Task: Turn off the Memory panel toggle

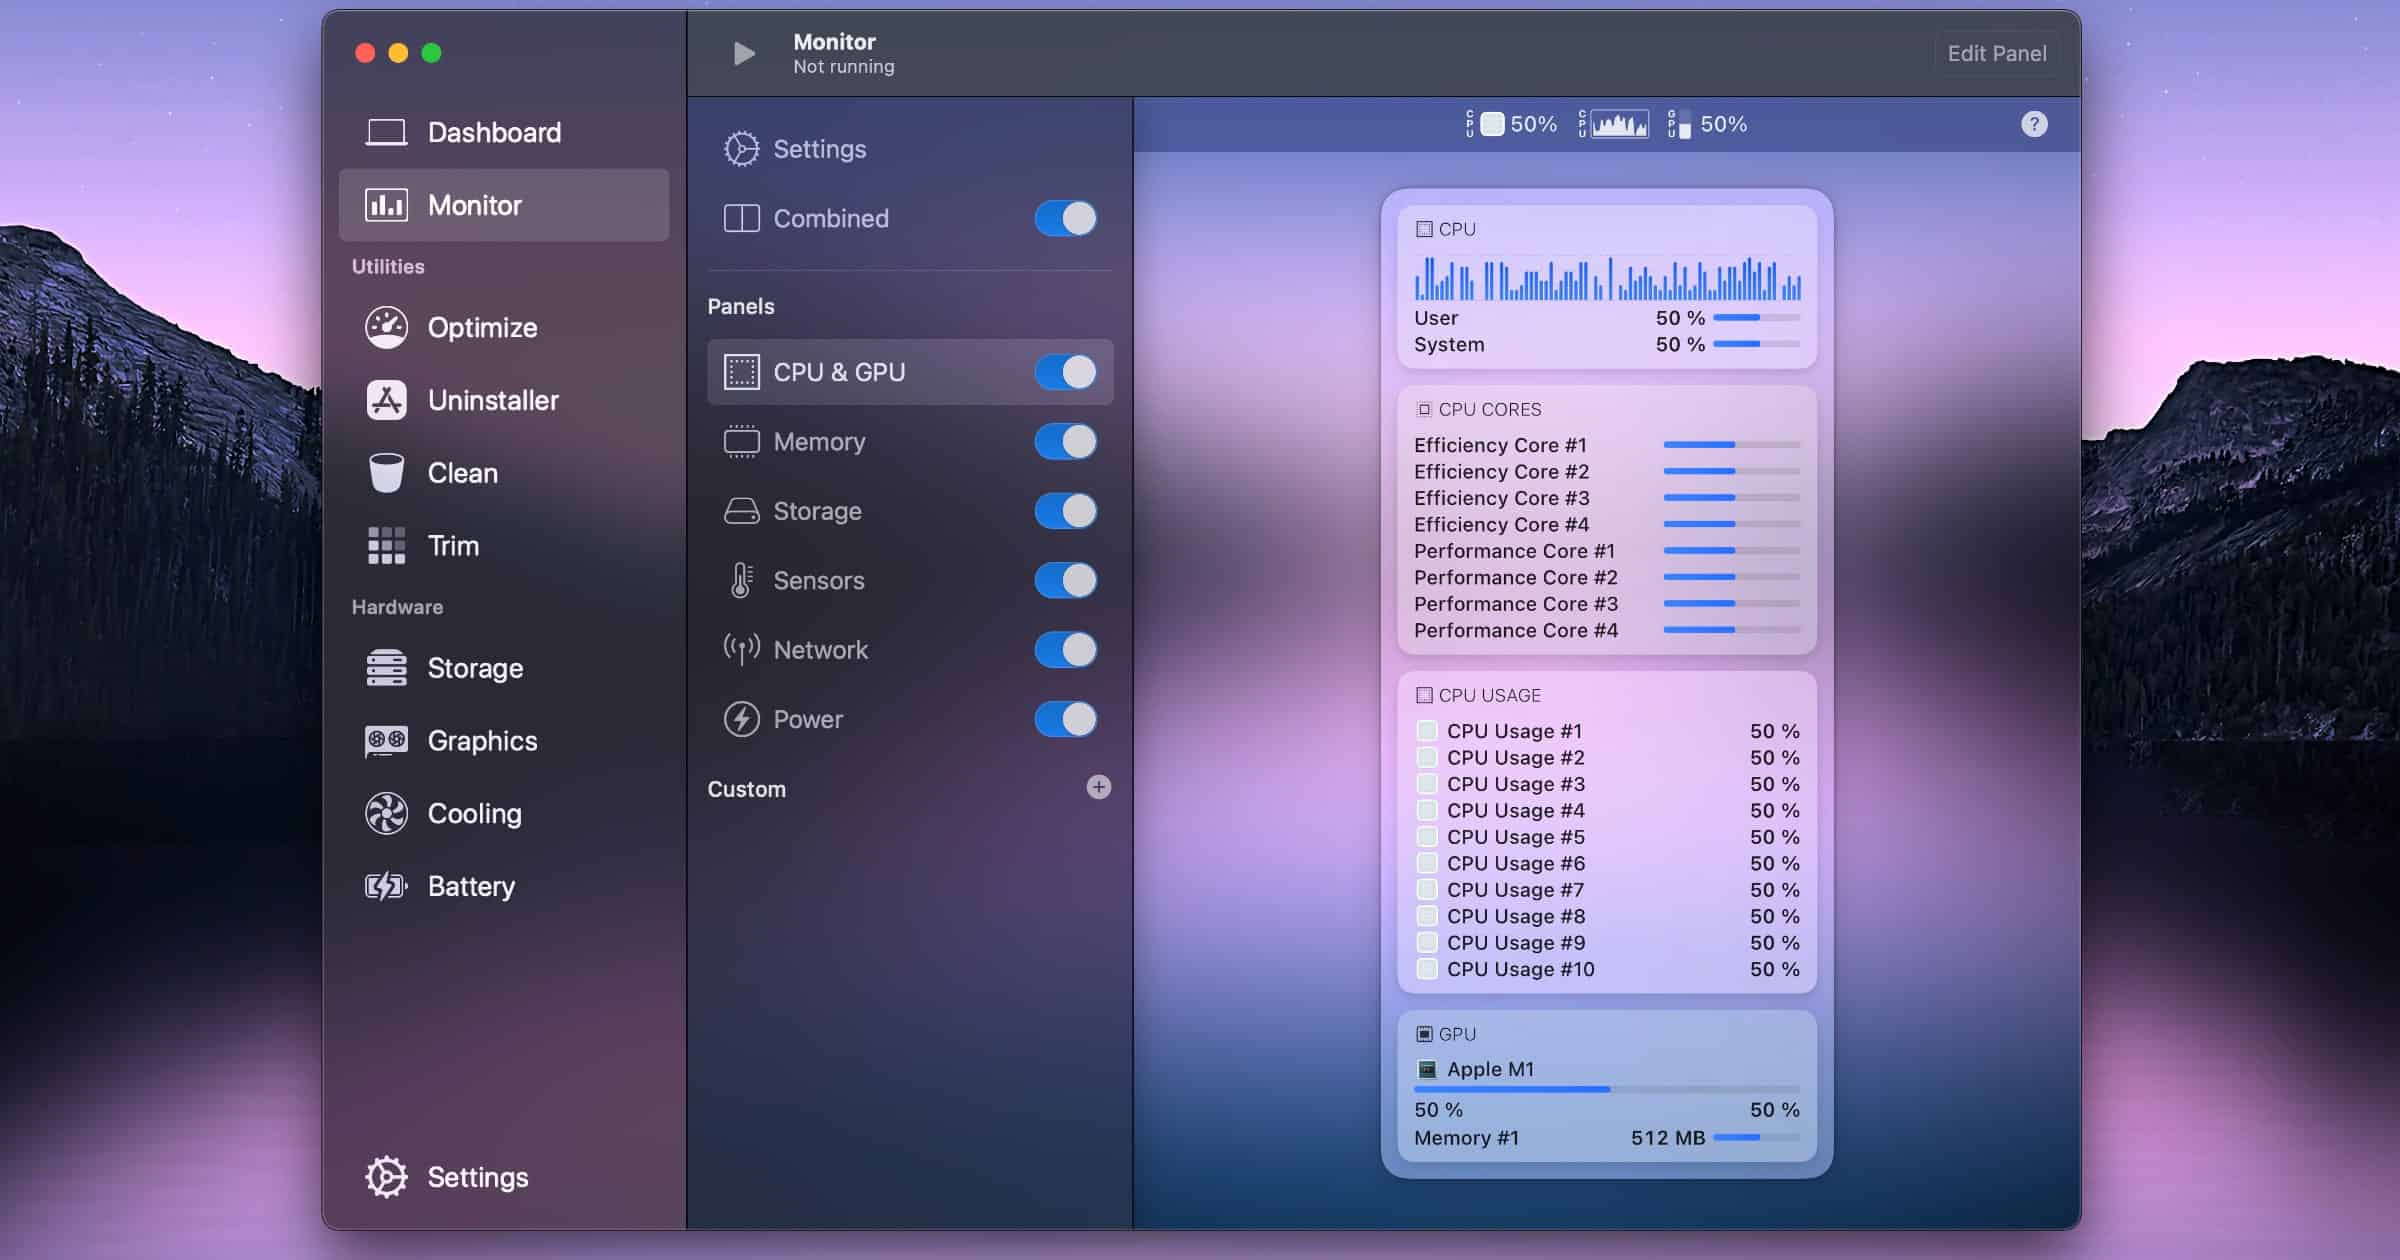Action: tap(1065, 442)
